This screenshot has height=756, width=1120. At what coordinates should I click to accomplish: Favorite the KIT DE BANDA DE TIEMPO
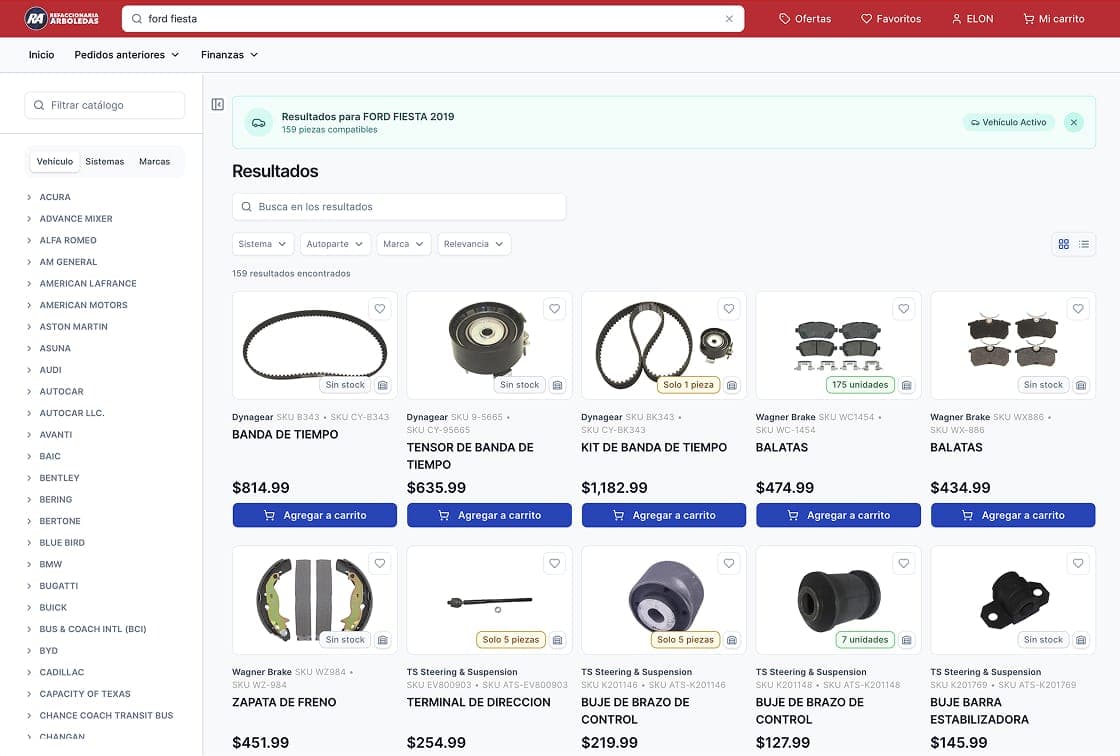[x=729, y=309]
